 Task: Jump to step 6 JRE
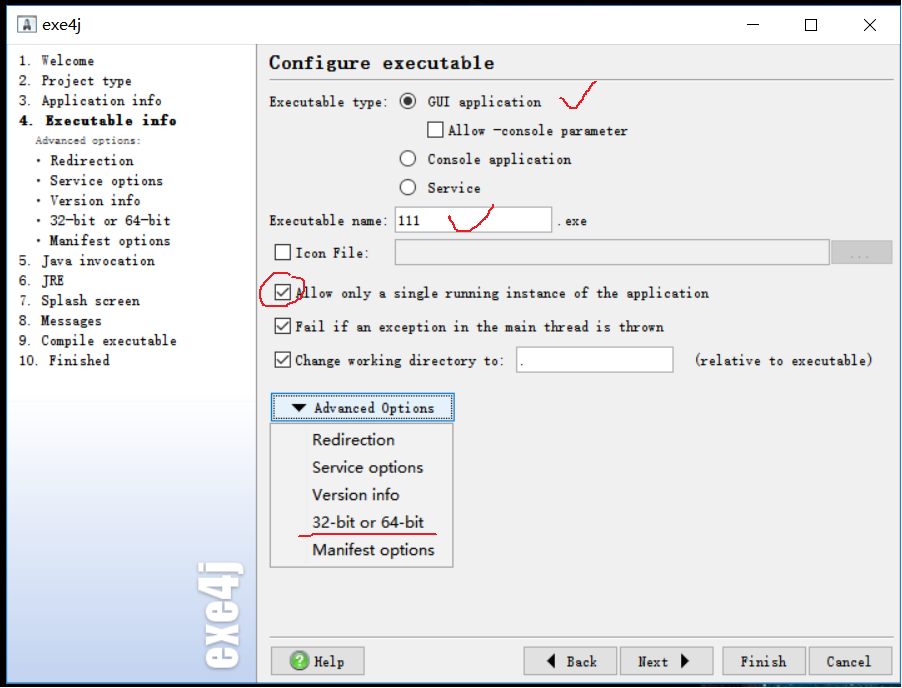point(41,280)
